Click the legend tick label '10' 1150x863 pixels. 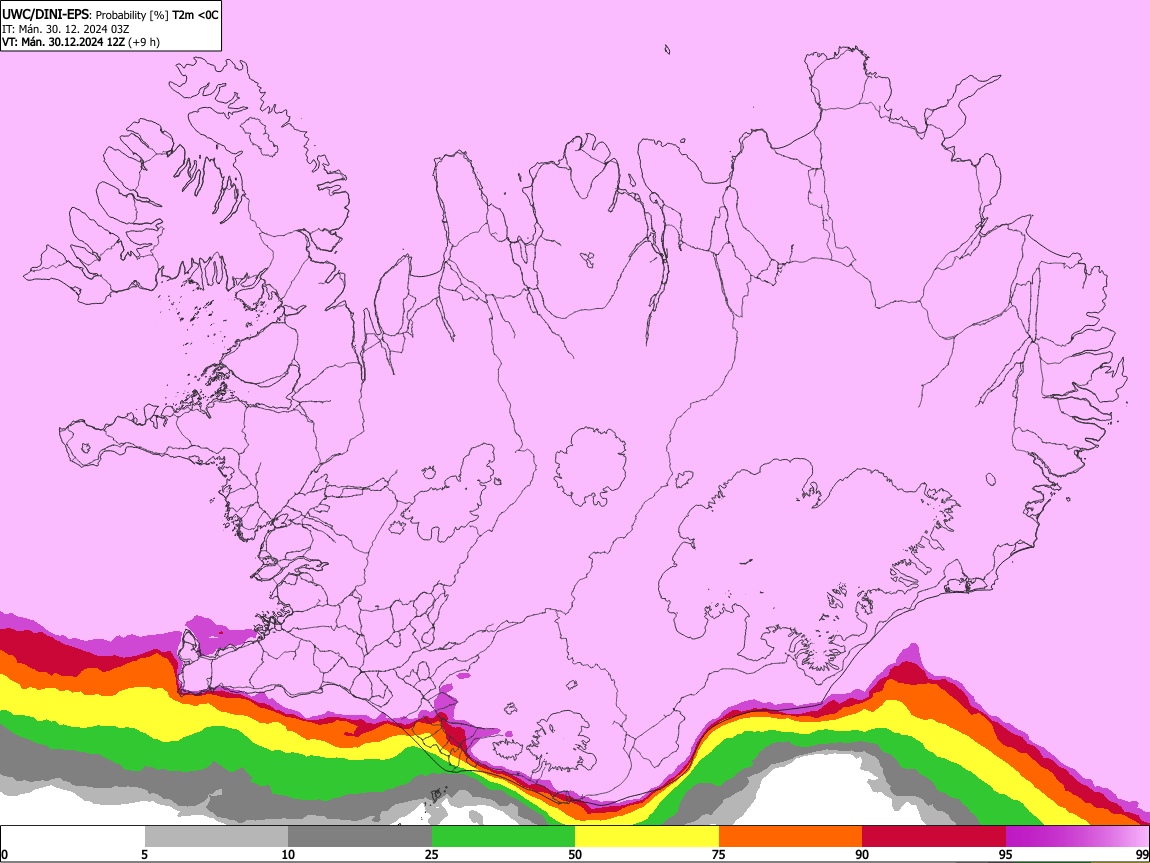(288, 855)
